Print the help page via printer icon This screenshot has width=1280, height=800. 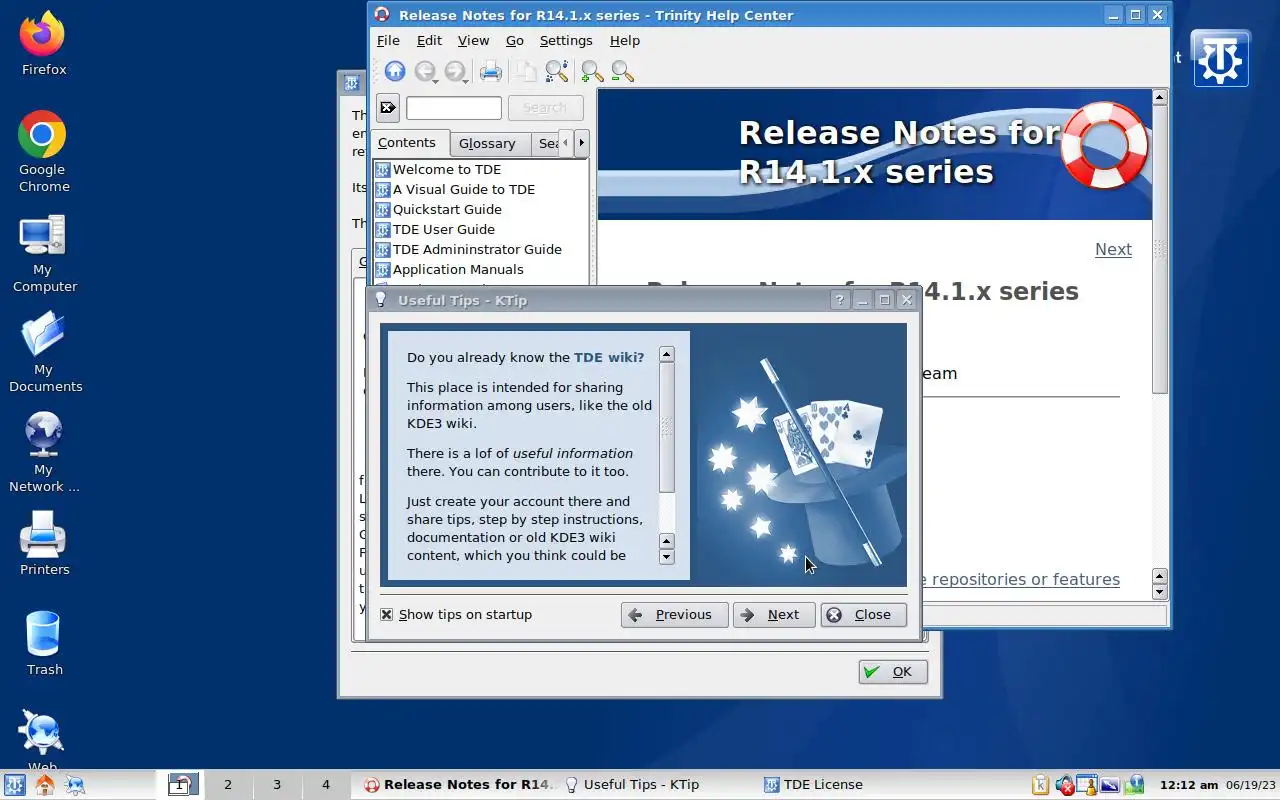click(x=490, y=71)
